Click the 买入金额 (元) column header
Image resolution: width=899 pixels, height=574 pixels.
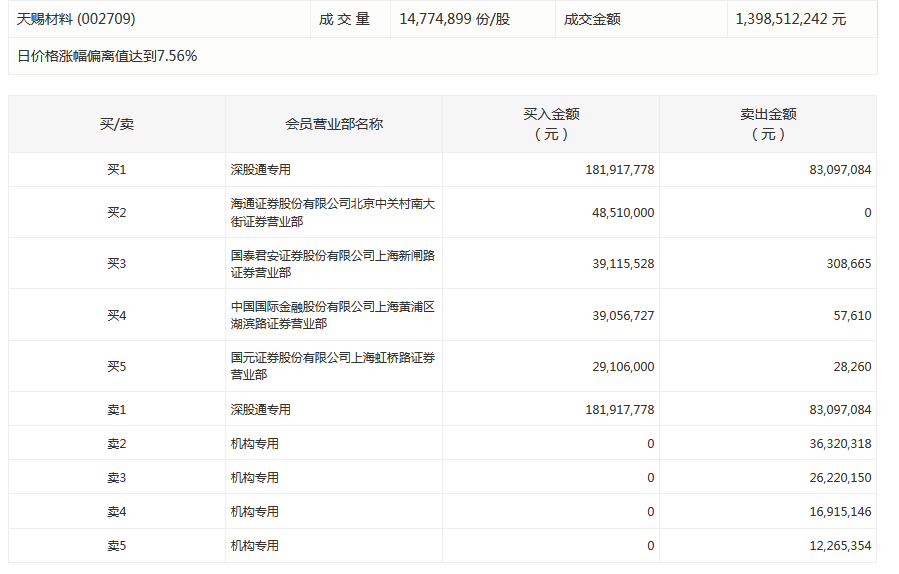pyautogui.click(x=551, y=124)
